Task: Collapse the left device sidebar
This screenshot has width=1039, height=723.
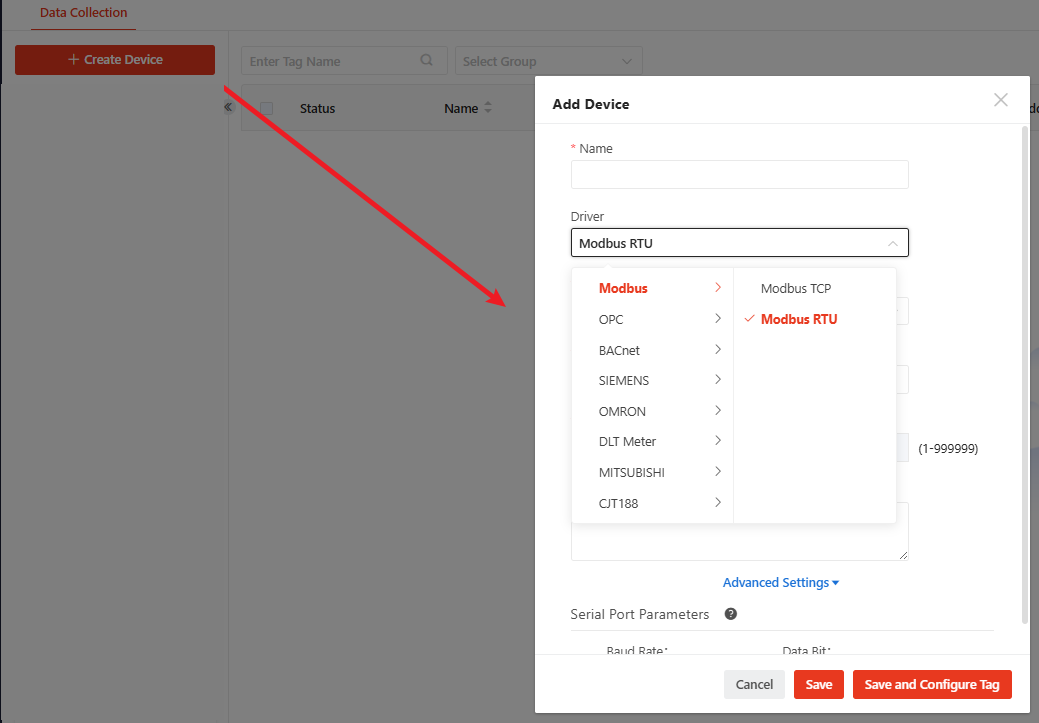Action: (228, 107)
